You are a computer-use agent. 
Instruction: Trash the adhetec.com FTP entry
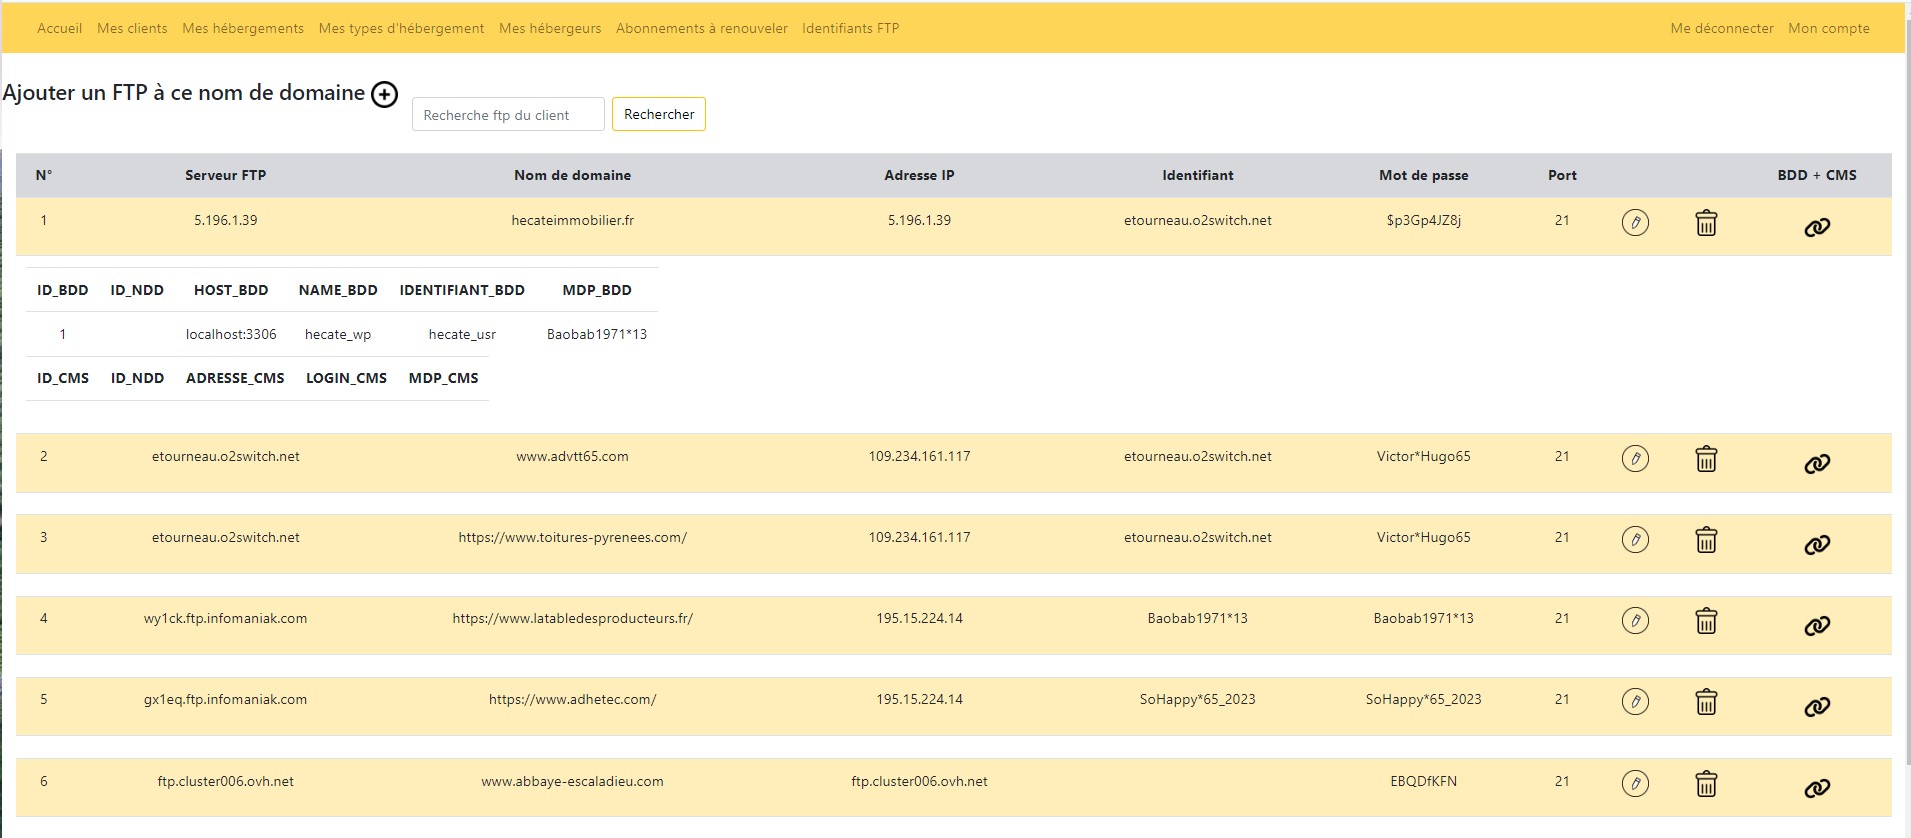[1706, 701]
